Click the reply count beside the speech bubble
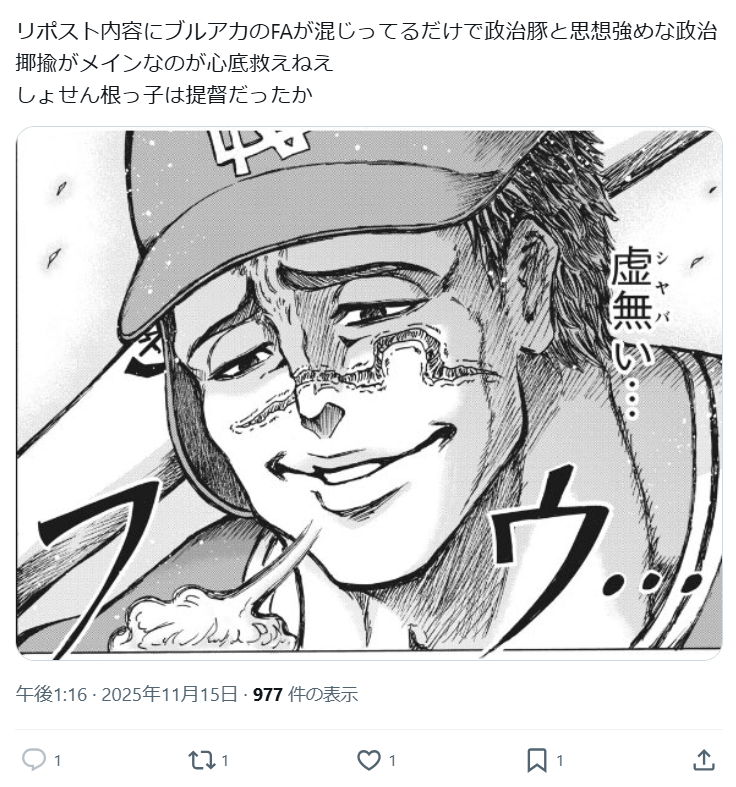The width and height of the screenshot is (736, 787). coord(57,761)
